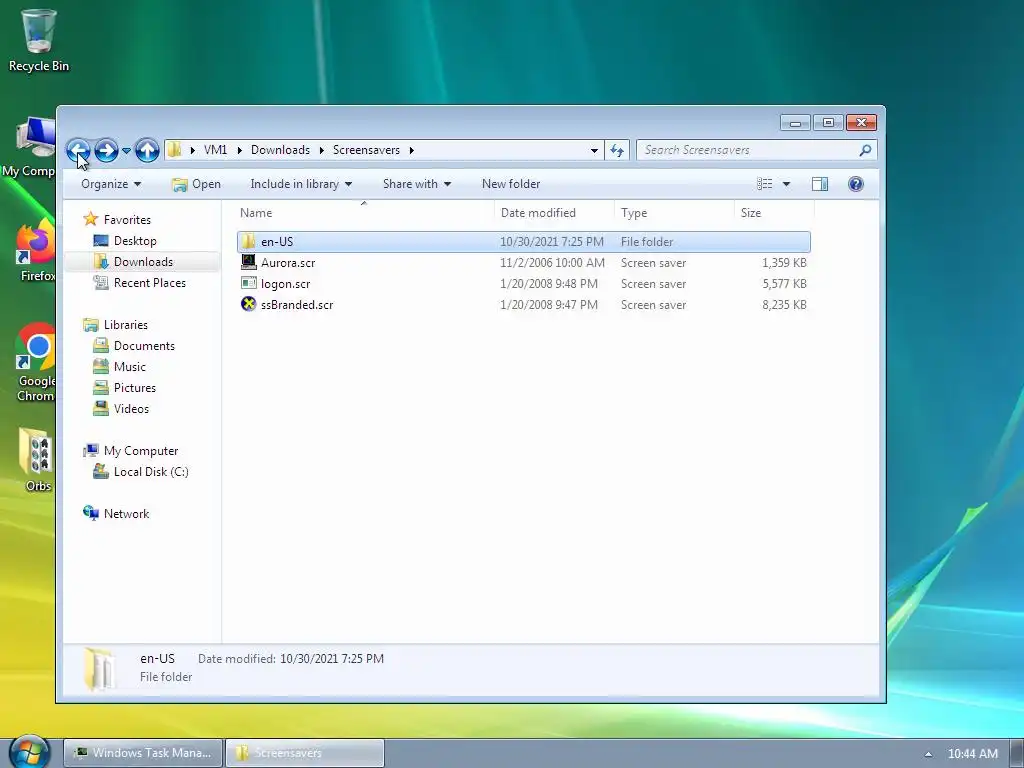Viewport: 1024px width, 768px height.
Task: Open Local Disk (C:)
Action: pos(151,472)
